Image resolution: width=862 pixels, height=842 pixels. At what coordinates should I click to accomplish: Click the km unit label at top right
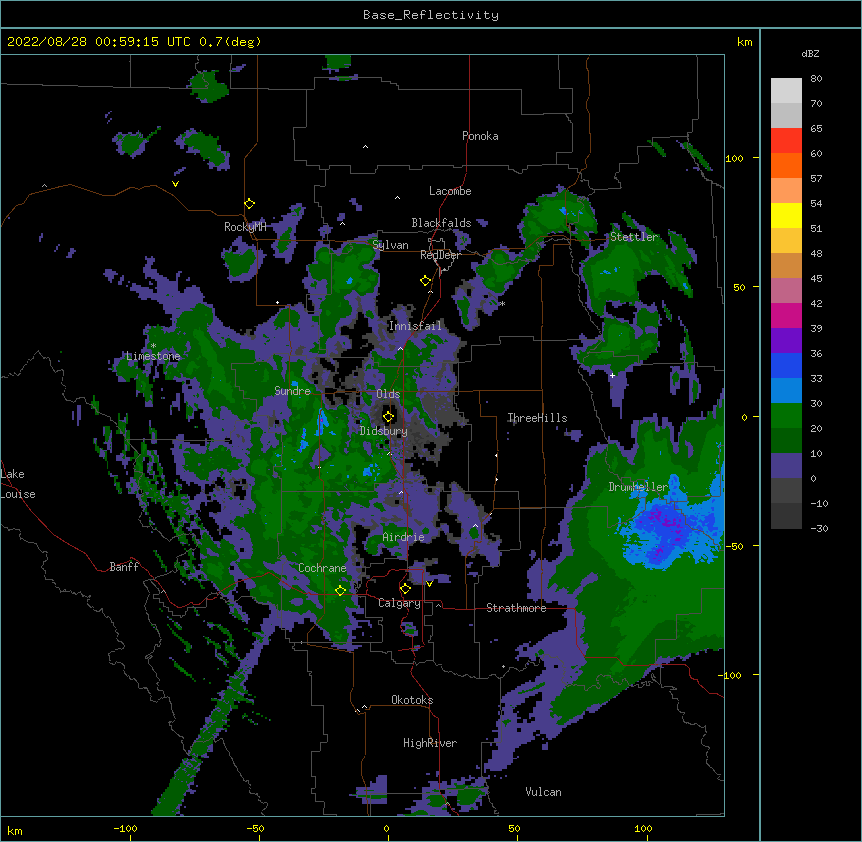click(745, 42)
